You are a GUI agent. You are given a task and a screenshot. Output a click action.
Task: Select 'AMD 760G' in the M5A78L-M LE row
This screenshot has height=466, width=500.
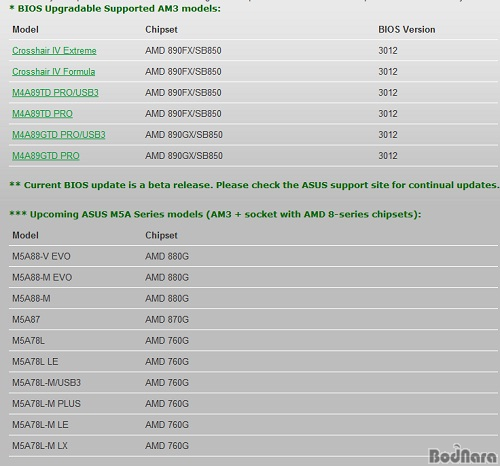(167, 424)
